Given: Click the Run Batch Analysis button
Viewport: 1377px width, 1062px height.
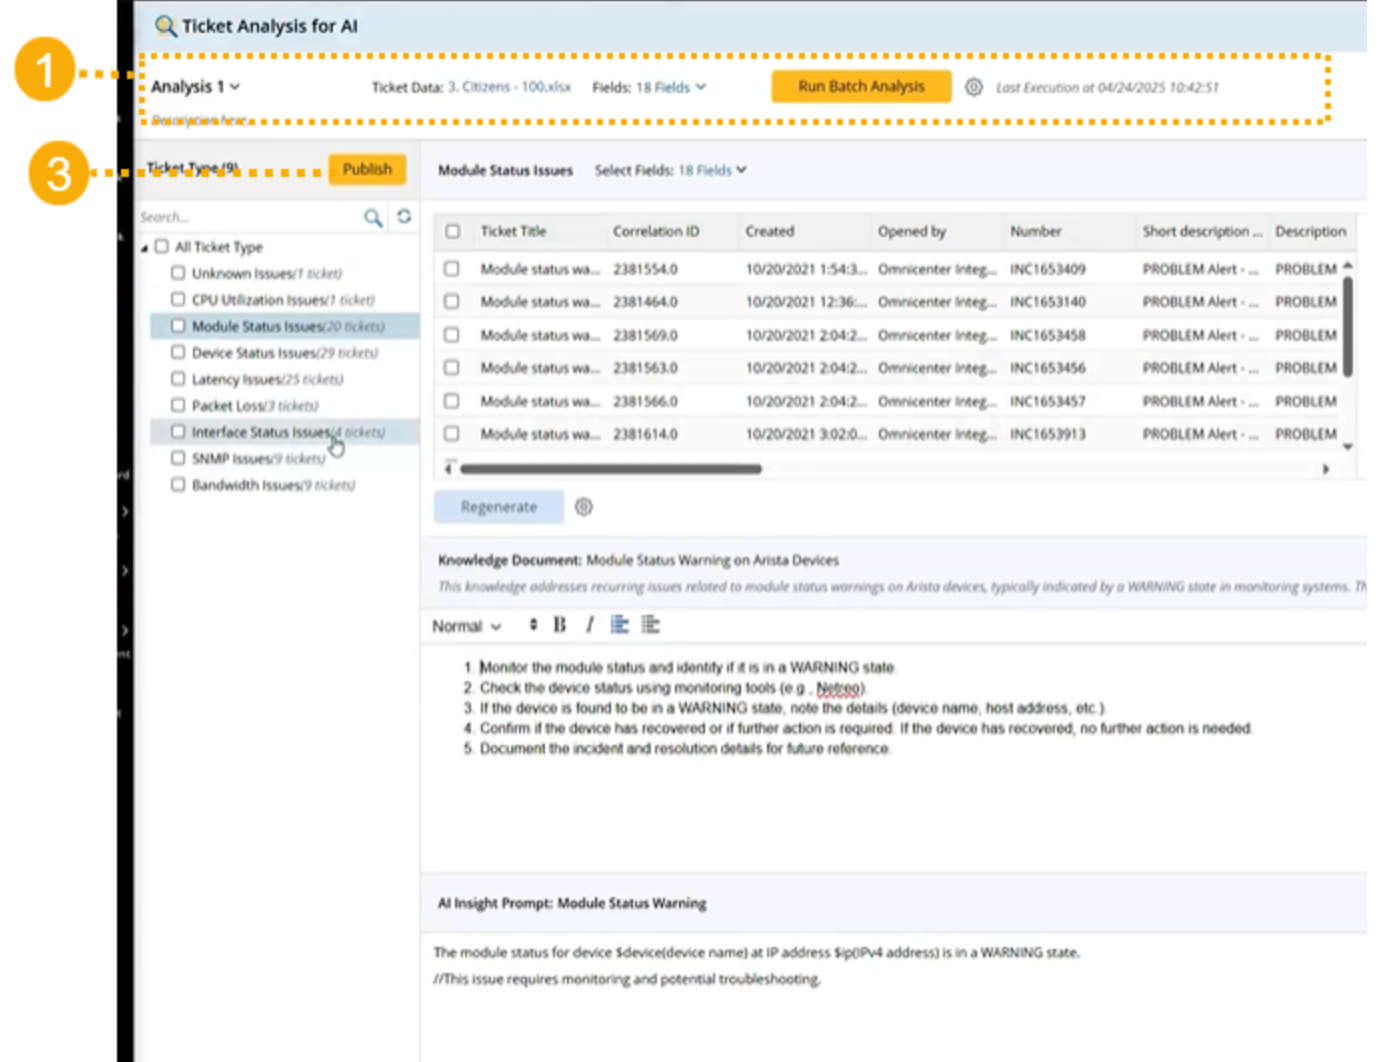Looking at the screenshot, I should 861,87.
